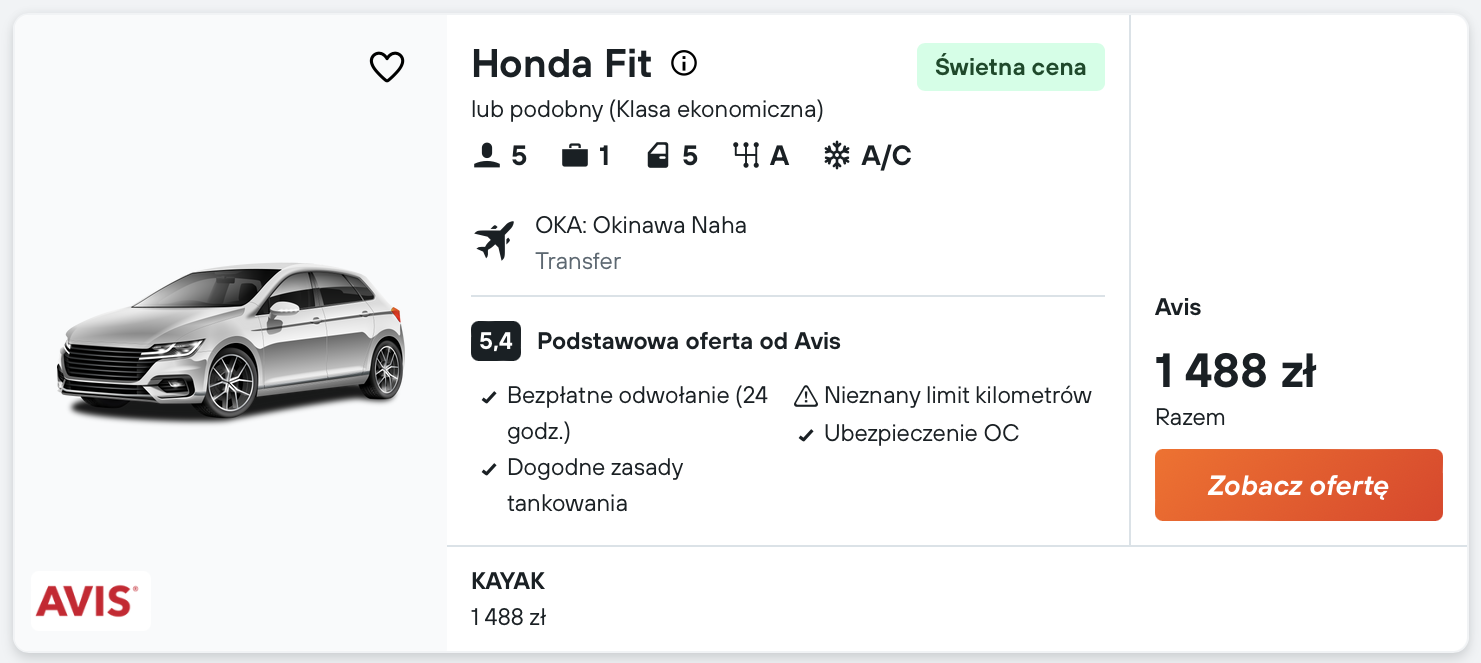Click the automatic transmission icon
1481x663 pixels.
pos(746,156)
